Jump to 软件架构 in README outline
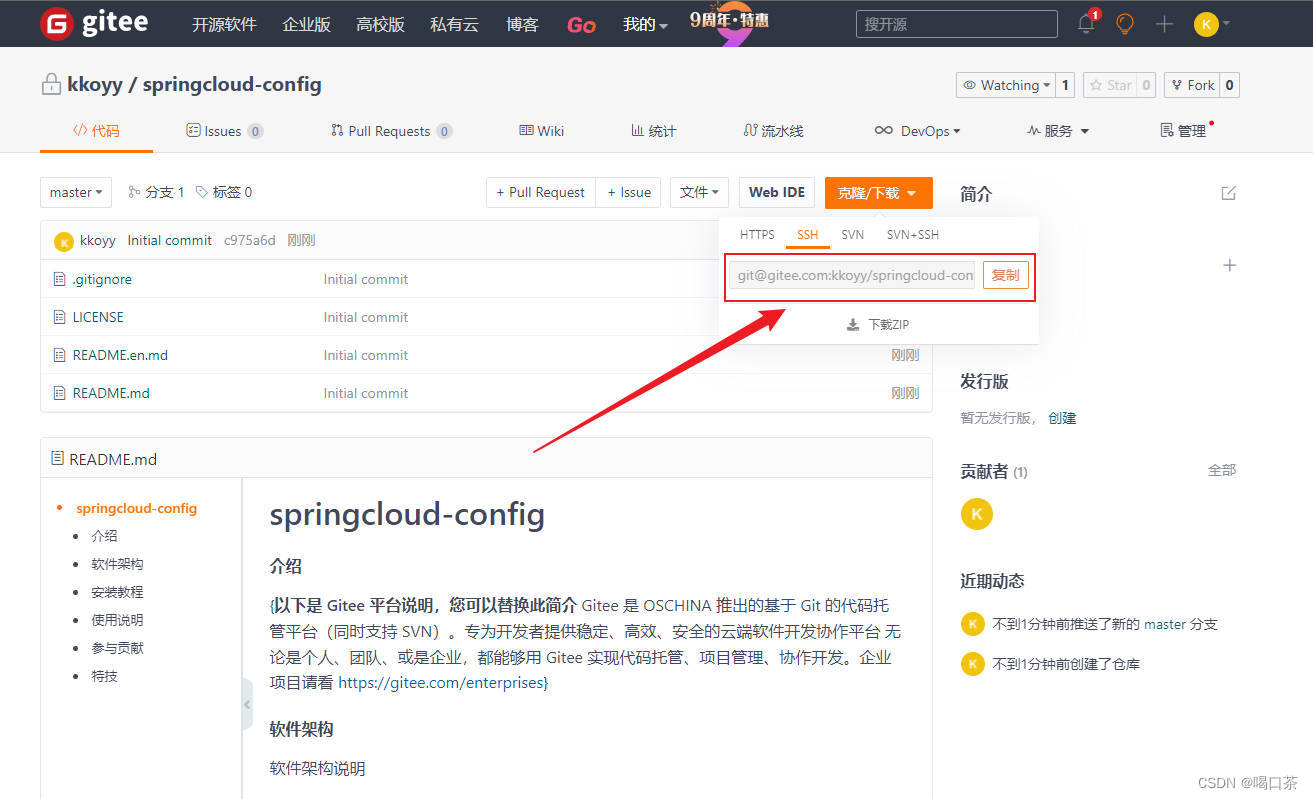 point(117,564)
